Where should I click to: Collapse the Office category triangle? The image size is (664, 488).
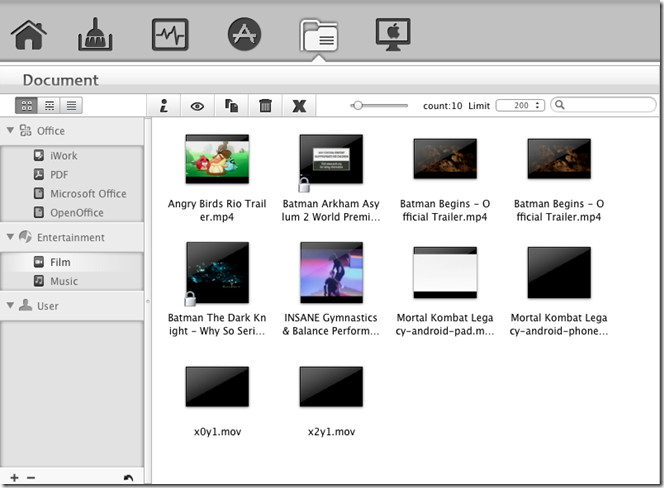[10, 131]
